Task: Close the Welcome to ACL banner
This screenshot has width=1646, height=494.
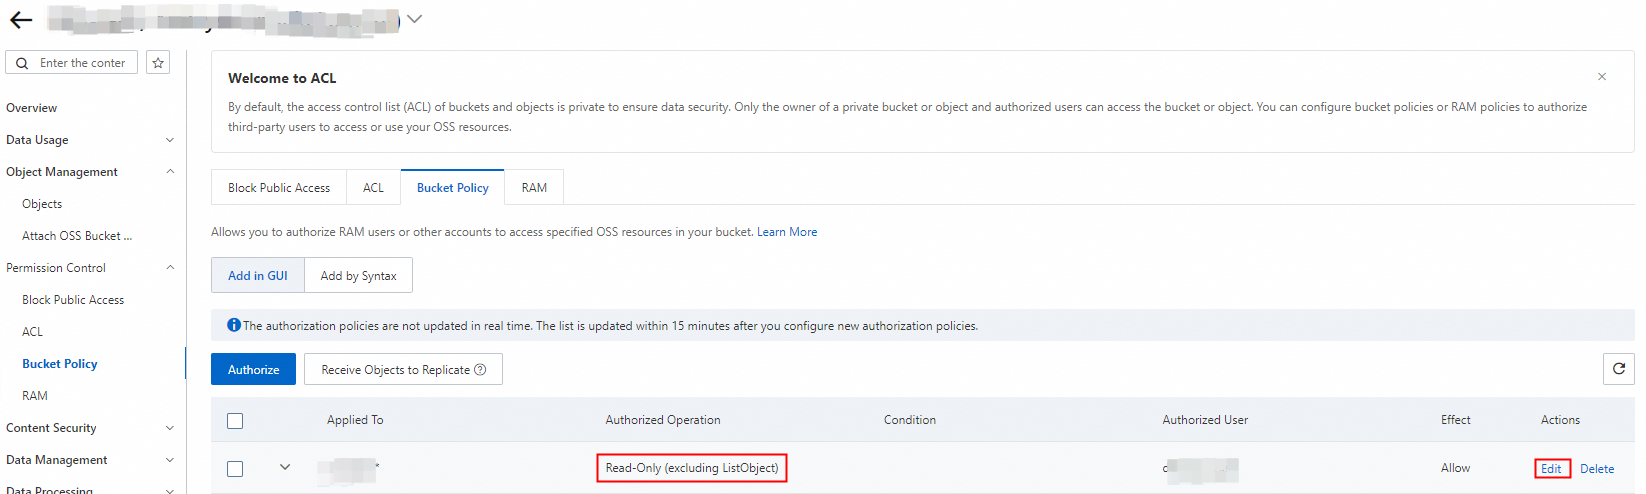Action: coord(1602,77)
